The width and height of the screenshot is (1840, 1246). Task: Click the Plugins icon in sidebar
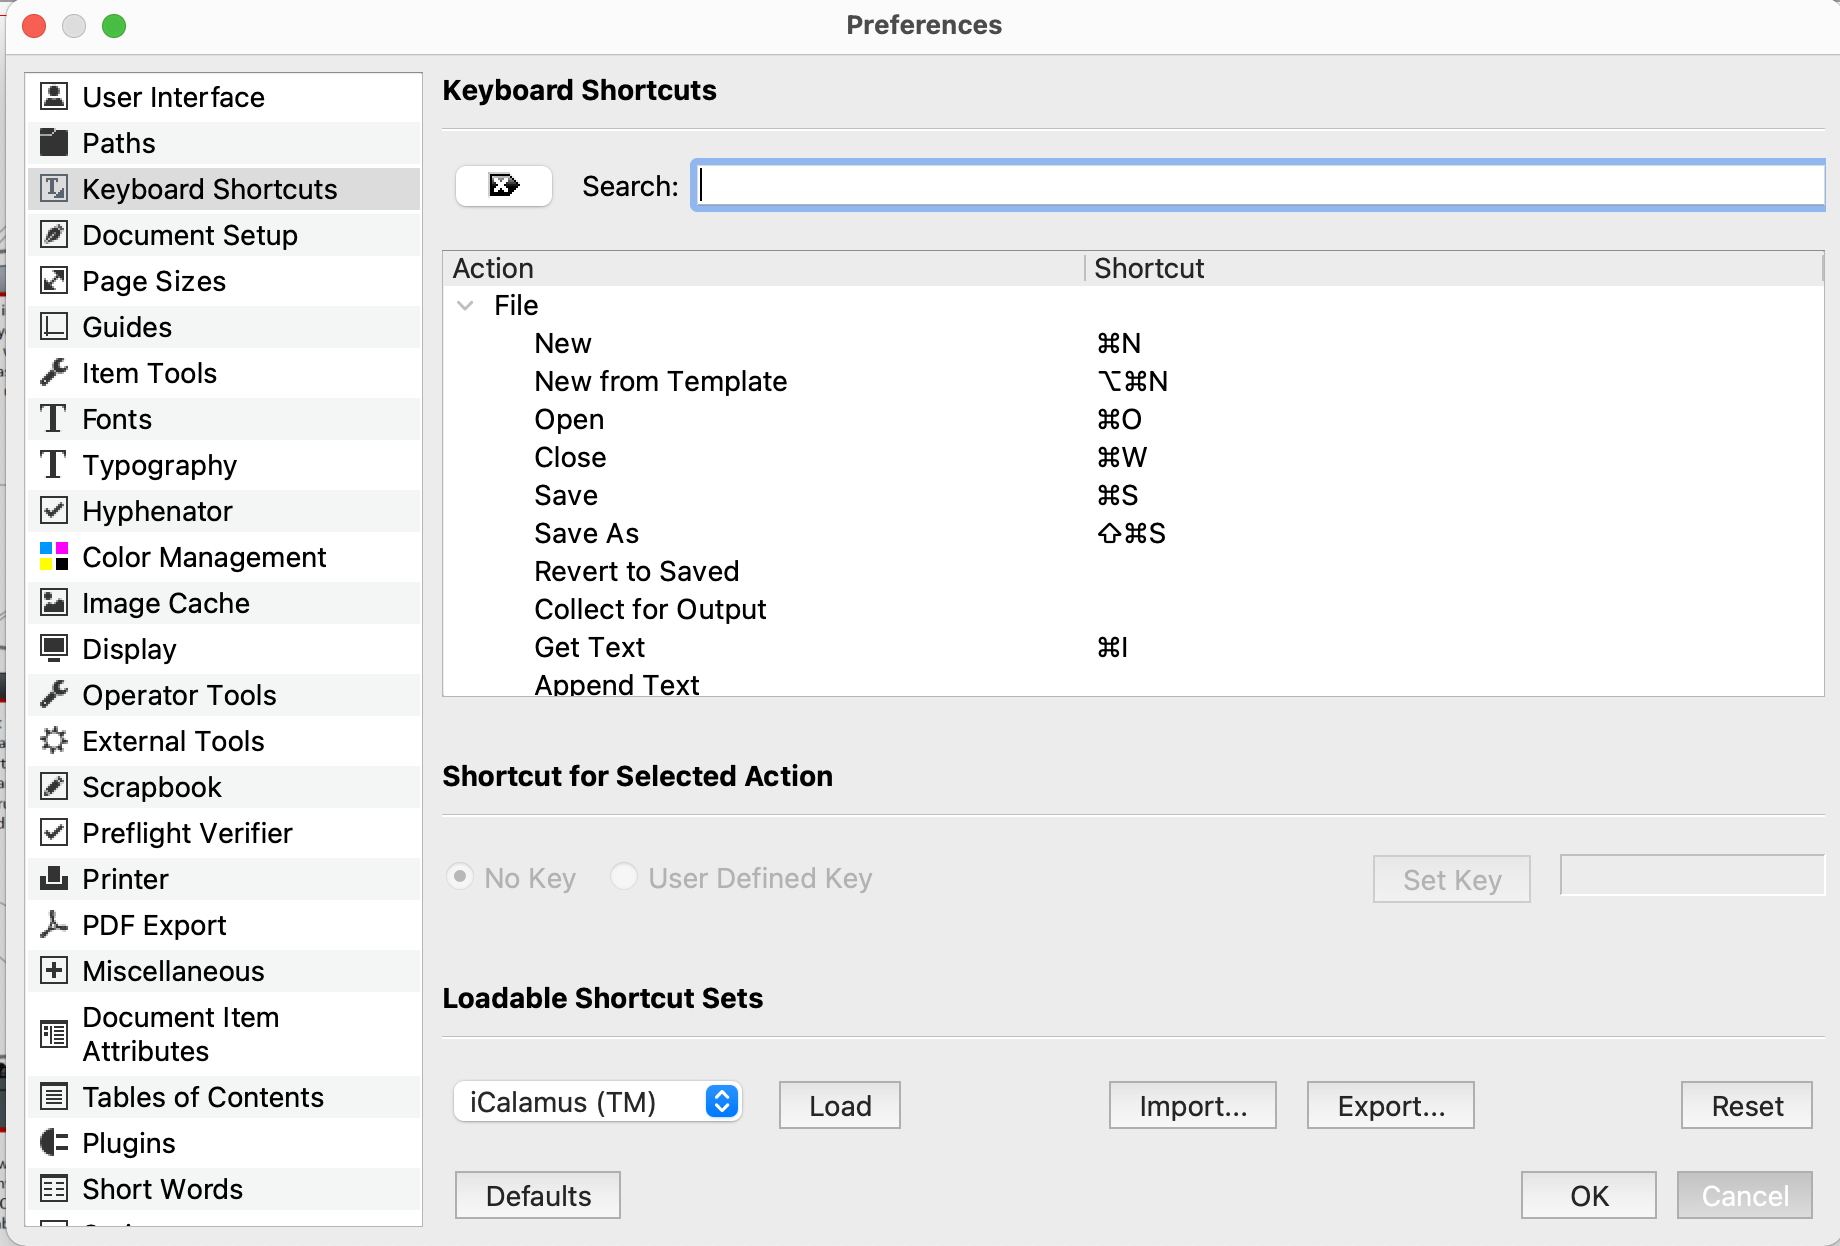click(x=54, y=1143)
